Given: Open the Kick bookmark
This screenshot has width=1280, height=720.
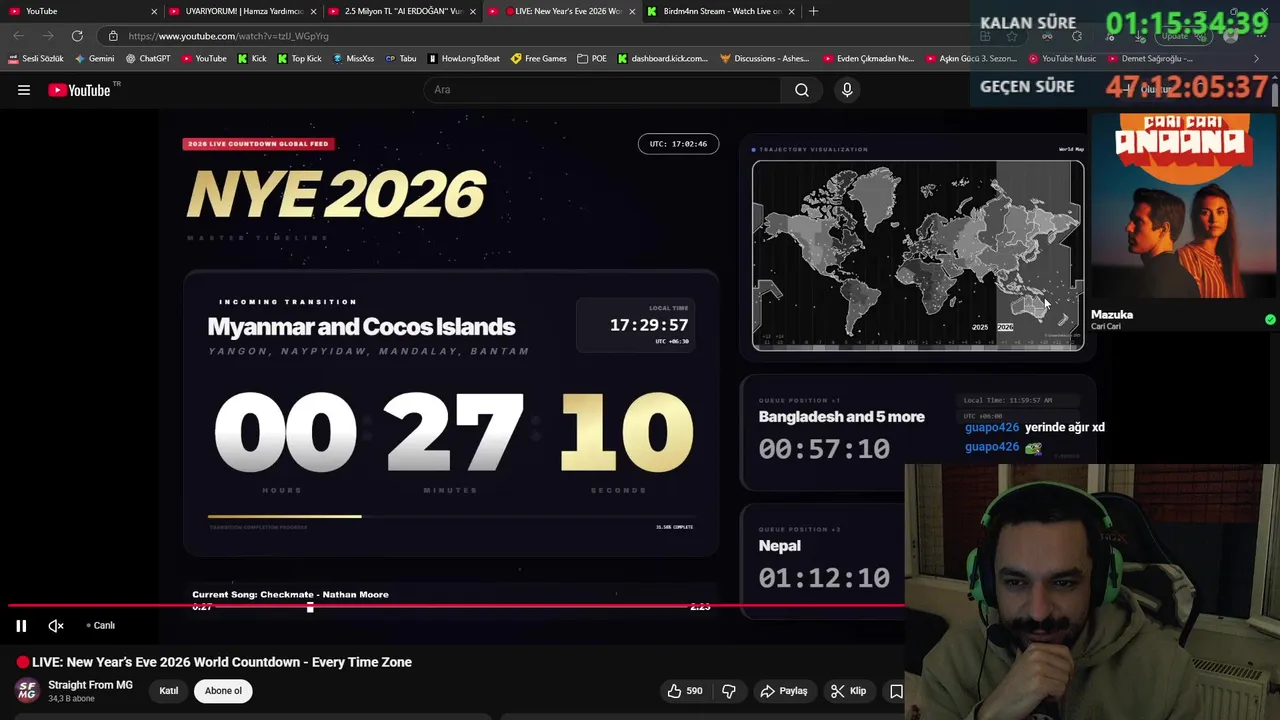Looking at the screenshot, I should coord(252,59).
